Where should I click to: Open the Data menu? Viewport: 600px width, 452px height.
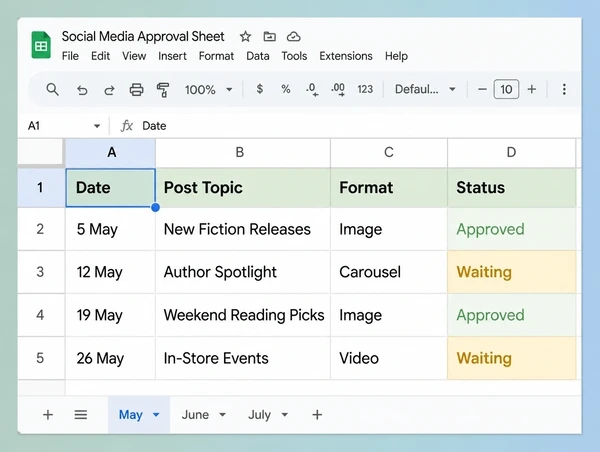pos(258,56)
